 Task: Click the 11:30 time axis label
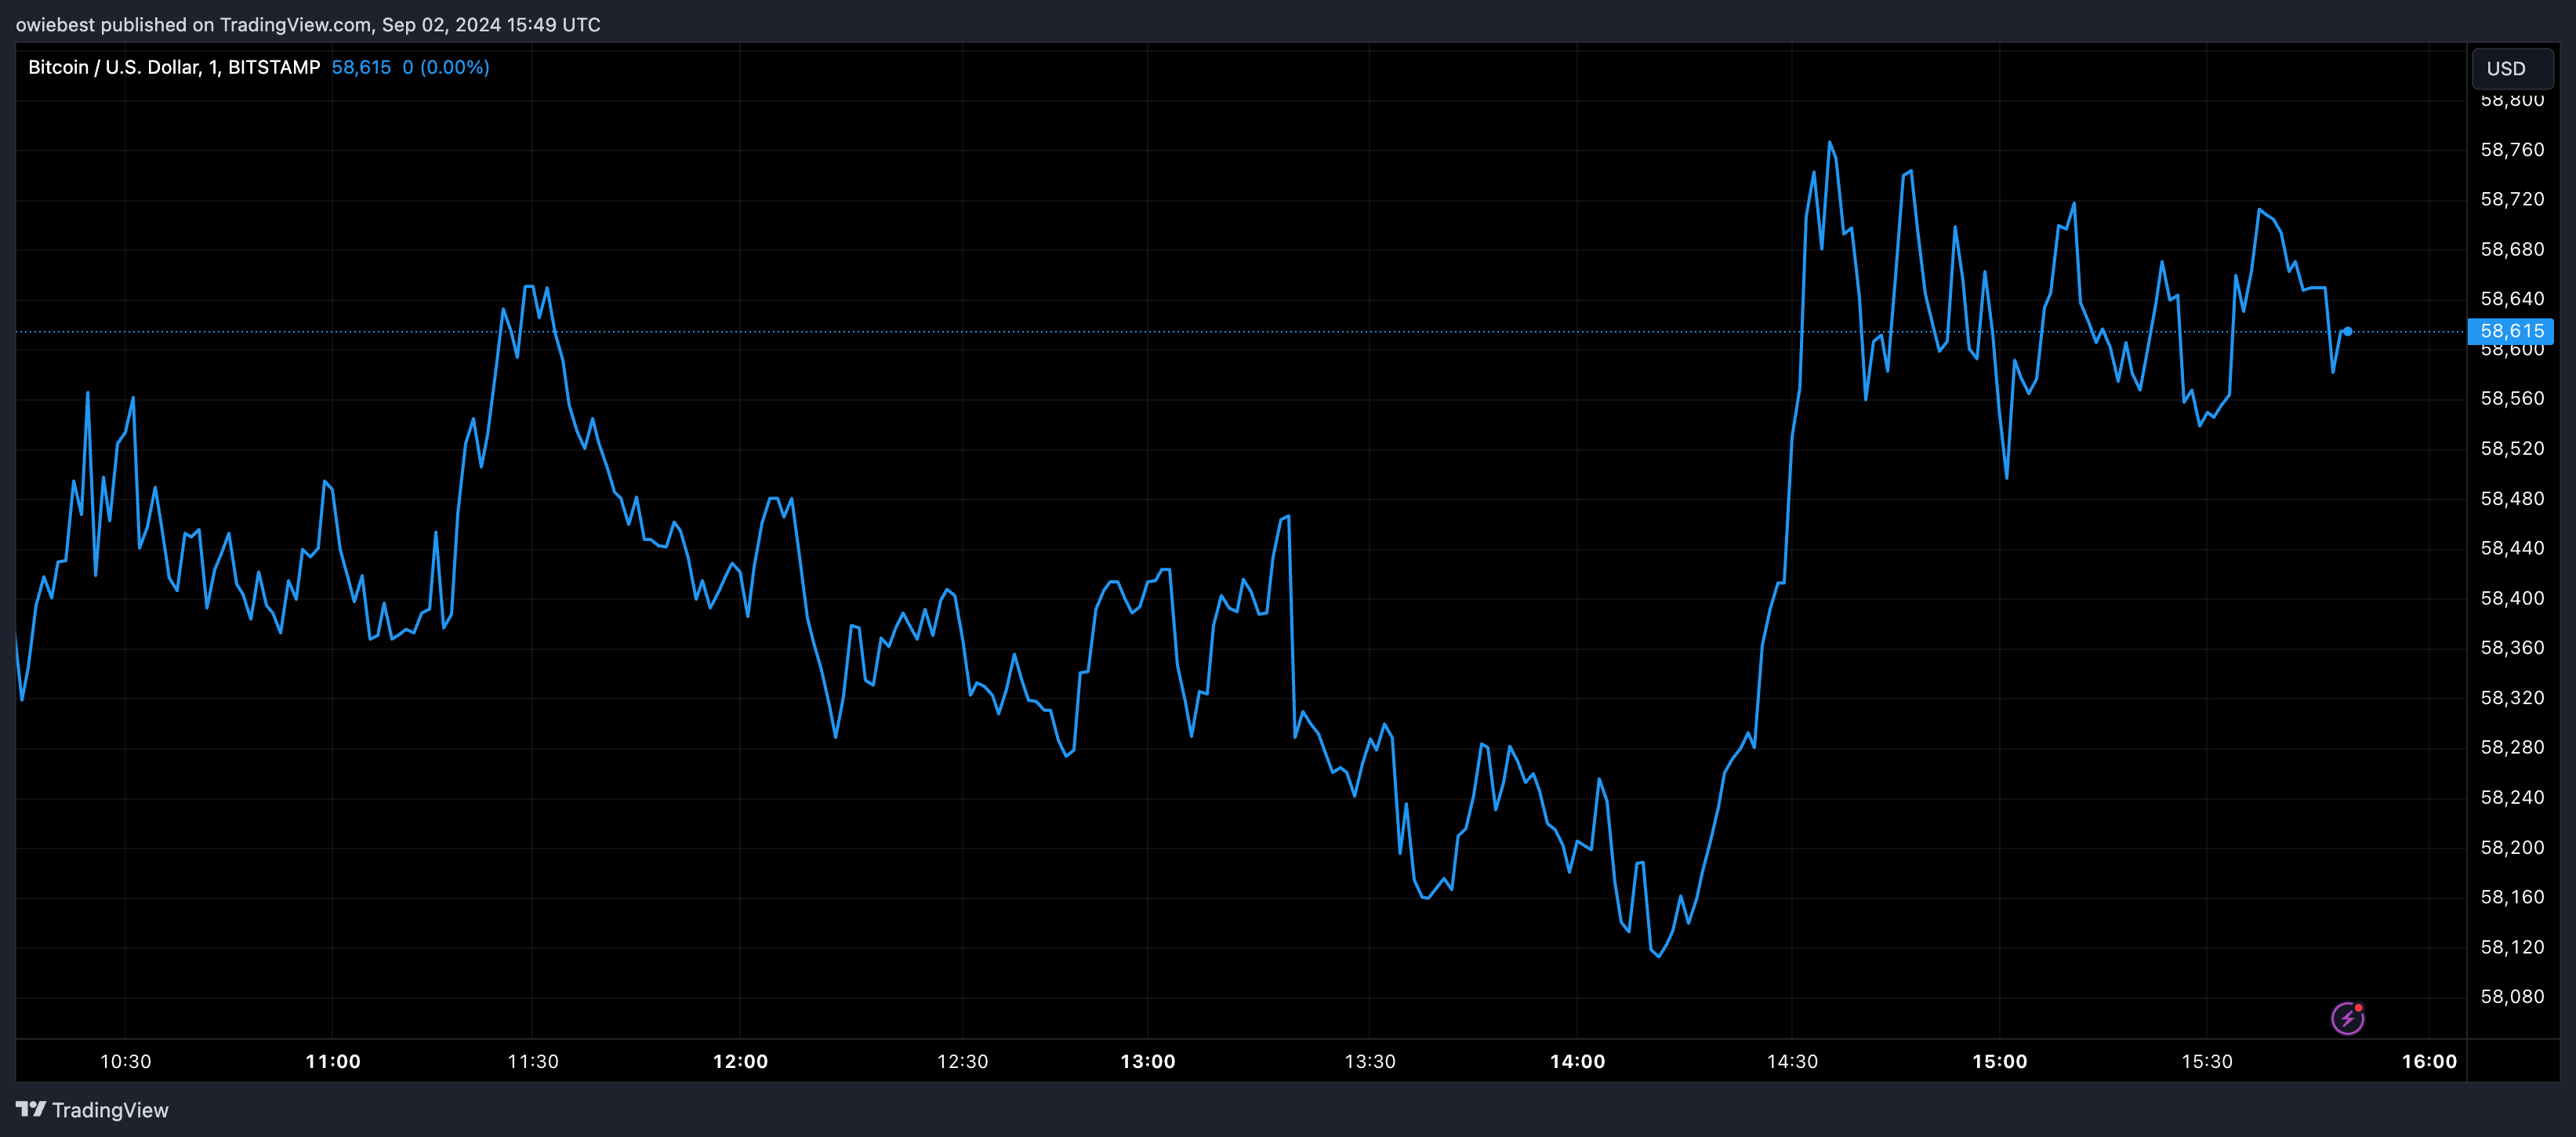tap(533, 1061)
